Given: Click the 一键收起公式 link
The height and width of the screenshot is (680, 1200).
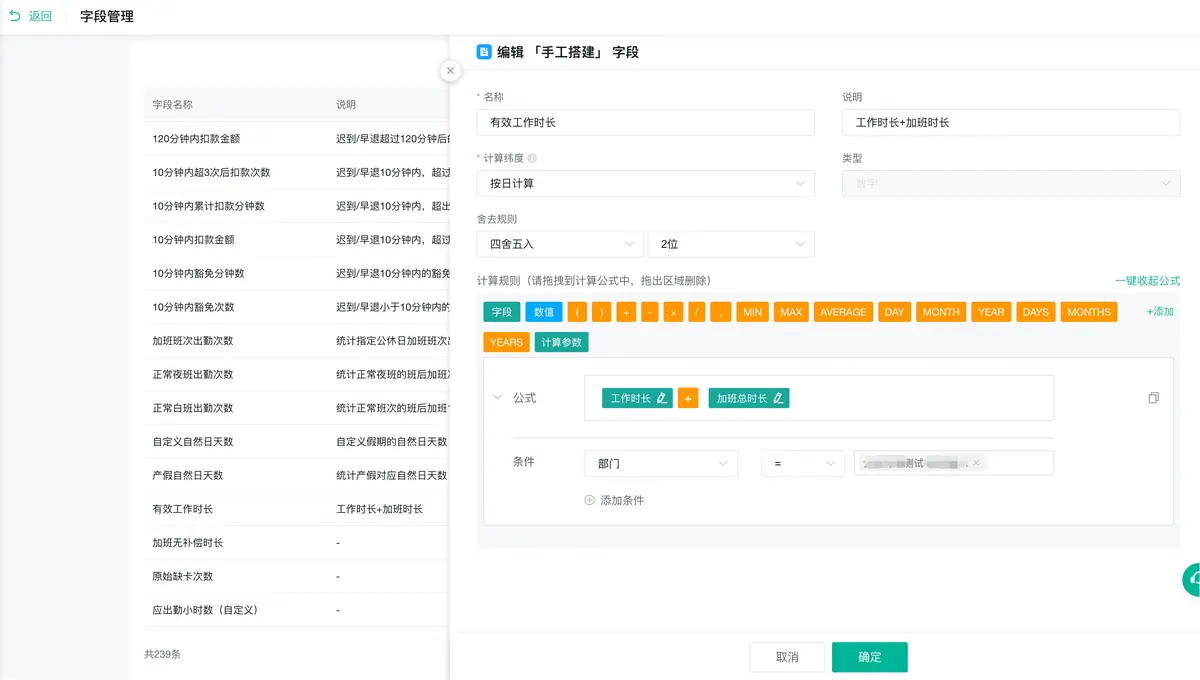Looking at the screenshot, I should pos(1147,281).
